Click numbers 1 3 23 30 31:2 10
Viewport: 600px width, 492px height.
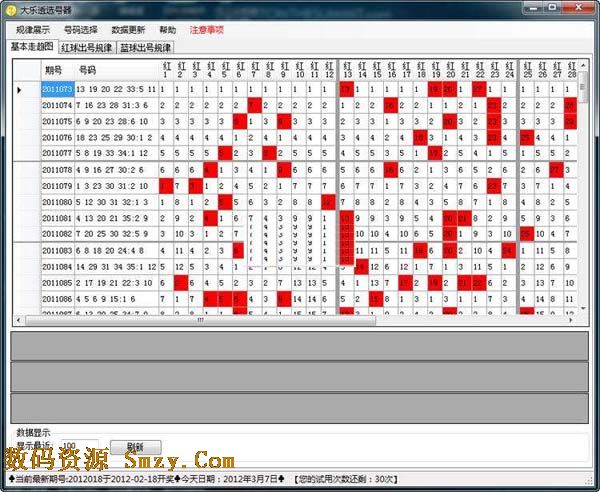pyautogui.click(x=112, y=186)
